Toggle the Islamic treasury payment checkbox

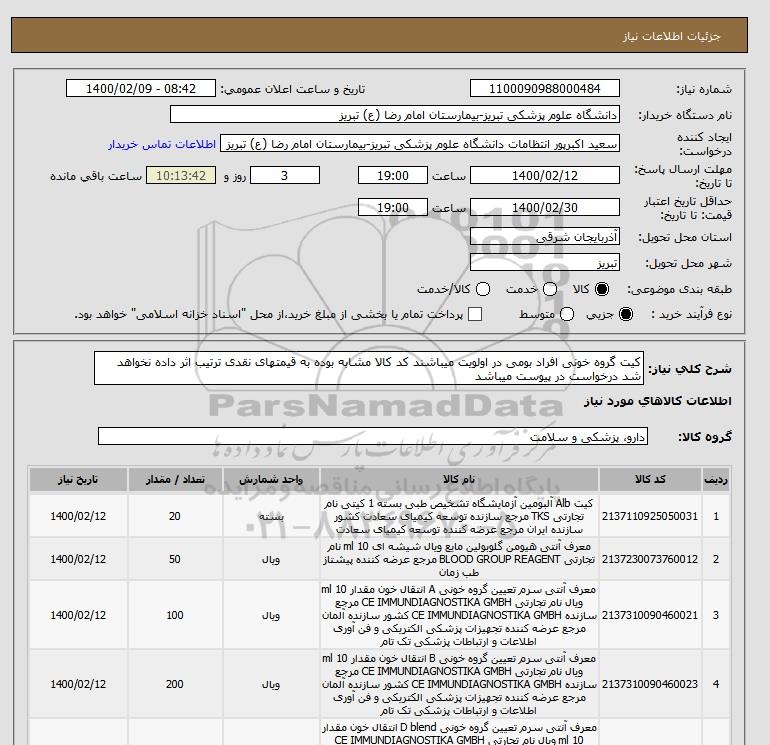475,314
